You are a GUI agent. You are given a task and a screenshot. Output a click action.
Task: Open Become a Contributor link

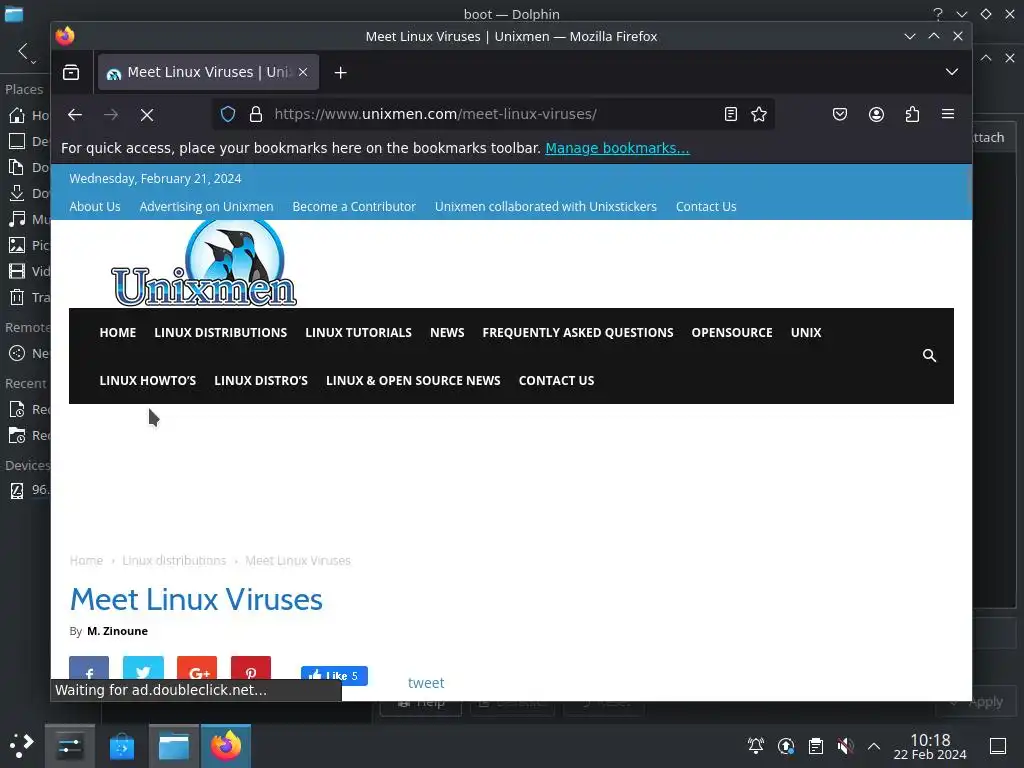[x=354, y=206]
